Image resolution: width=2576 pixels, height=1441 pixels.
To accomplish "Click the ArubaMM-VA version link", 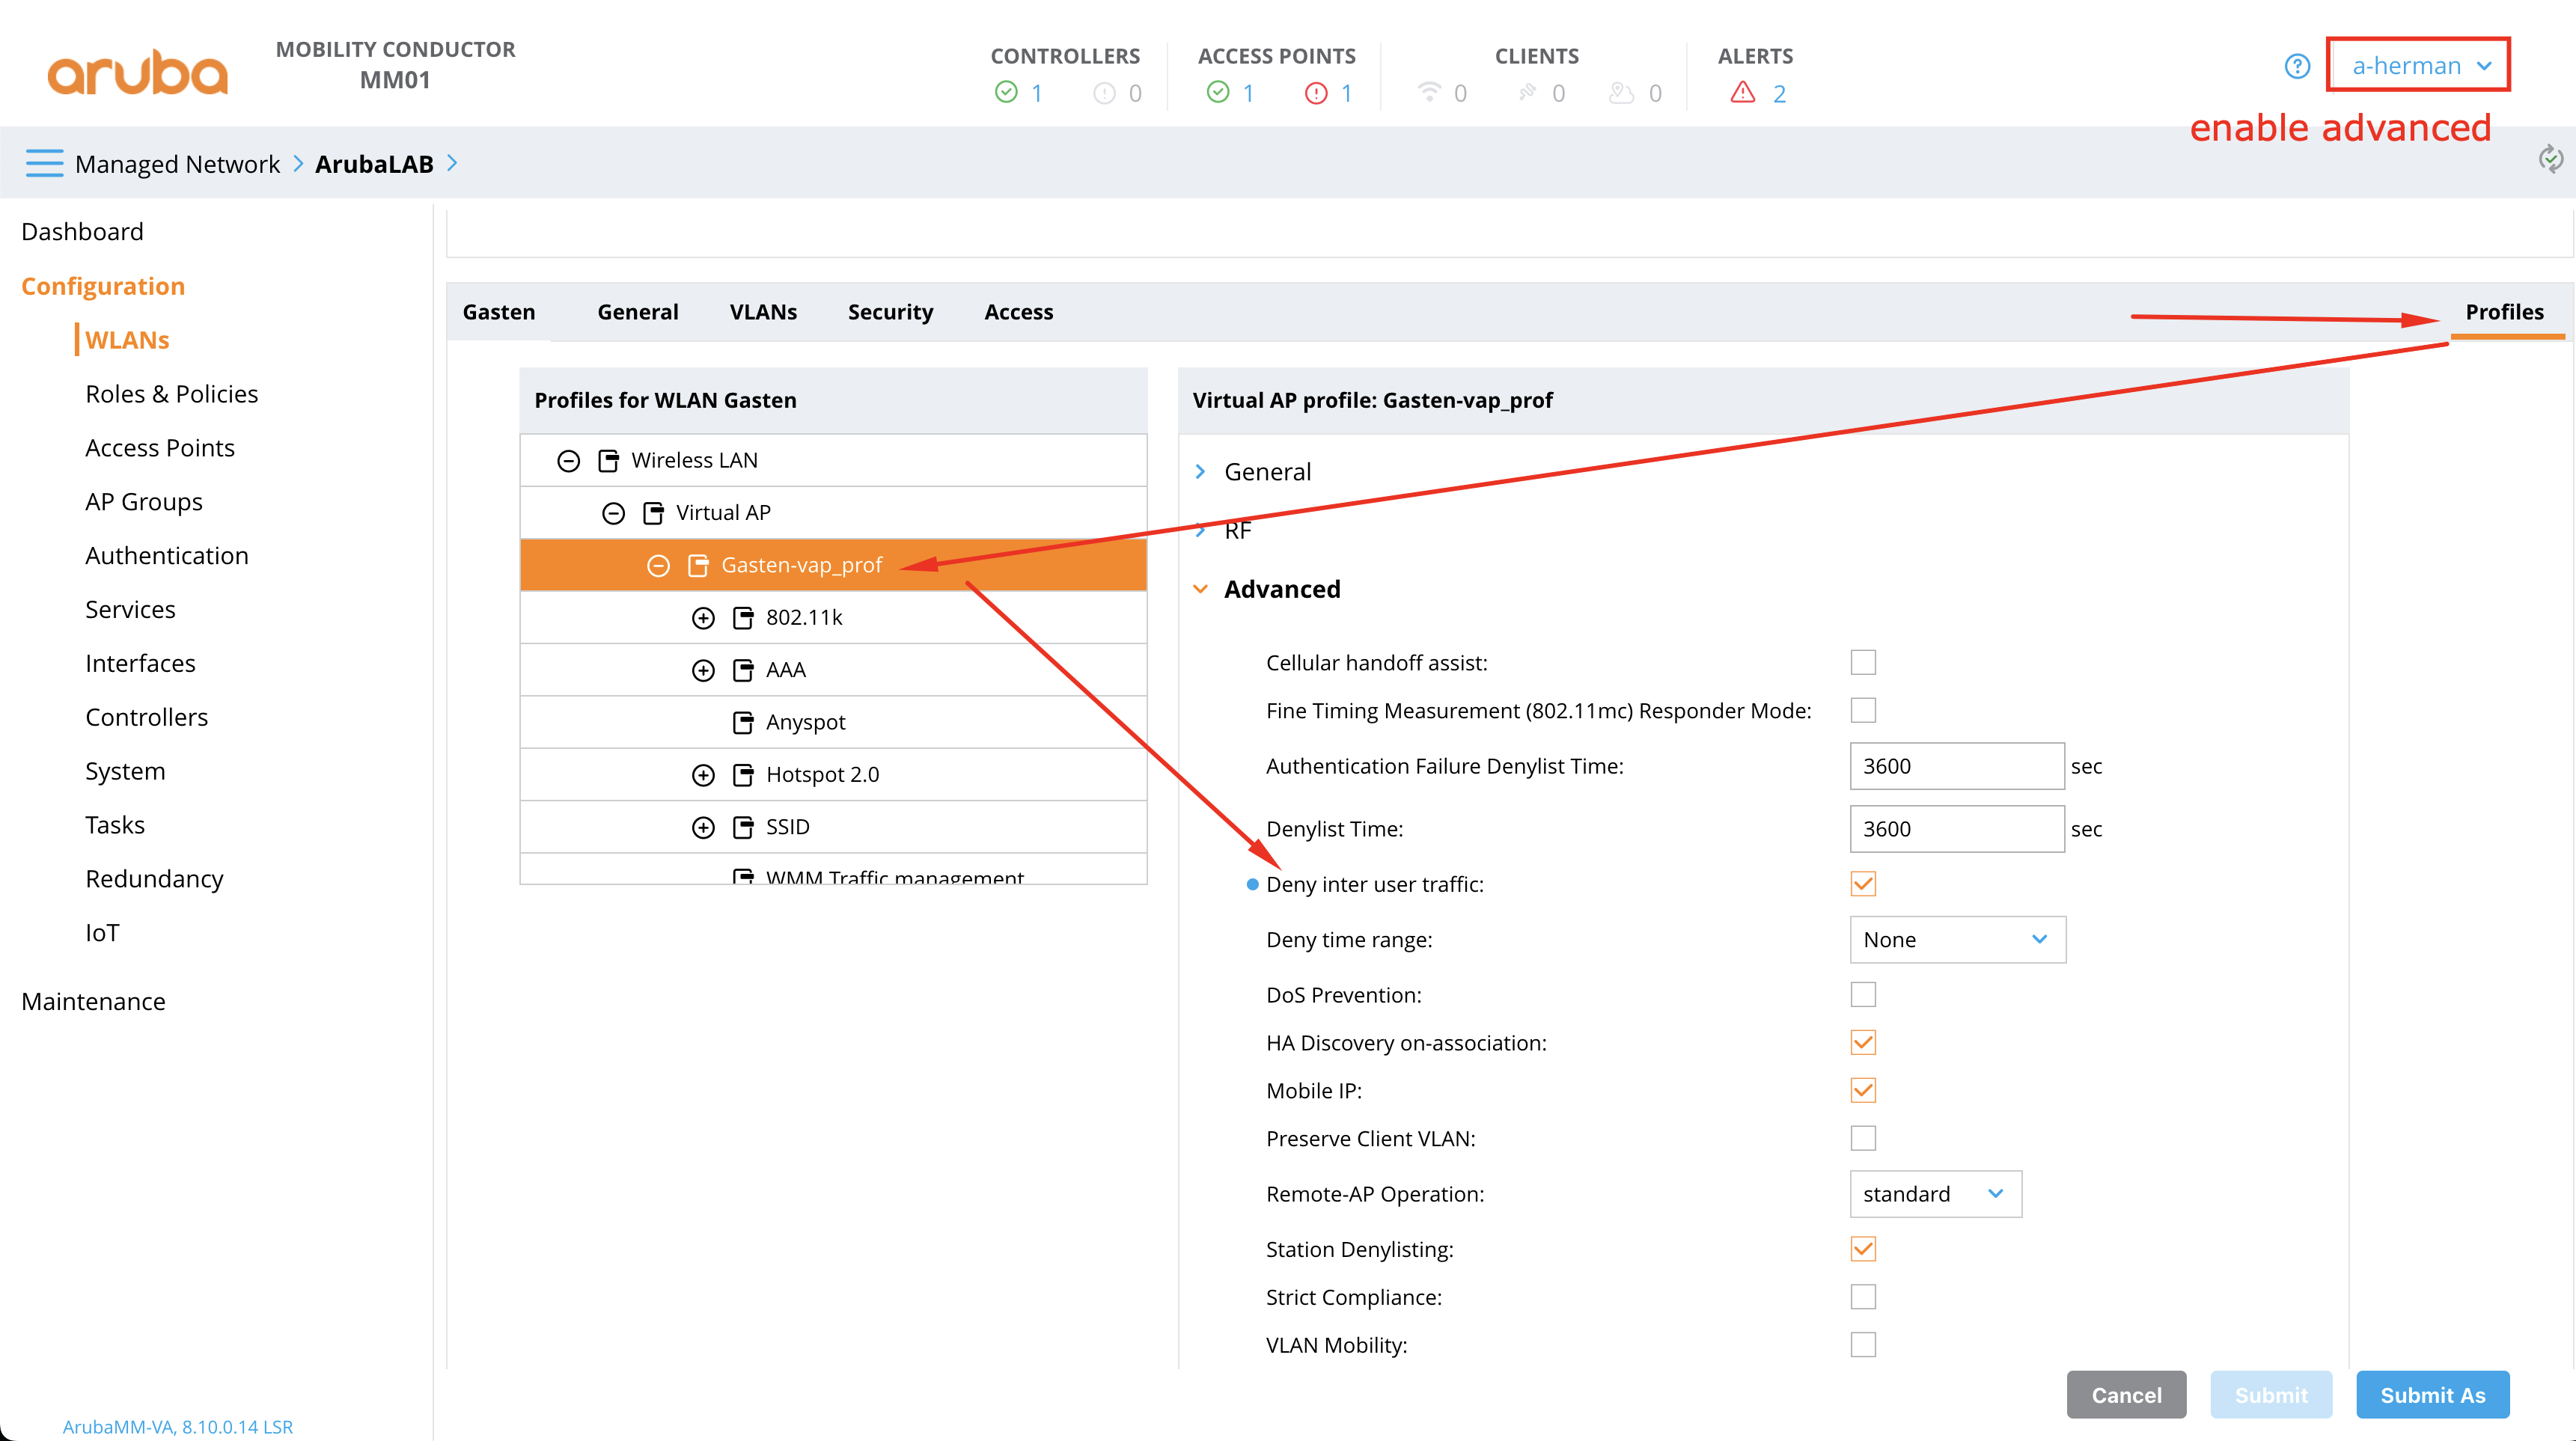I will tap(178, 1427).
